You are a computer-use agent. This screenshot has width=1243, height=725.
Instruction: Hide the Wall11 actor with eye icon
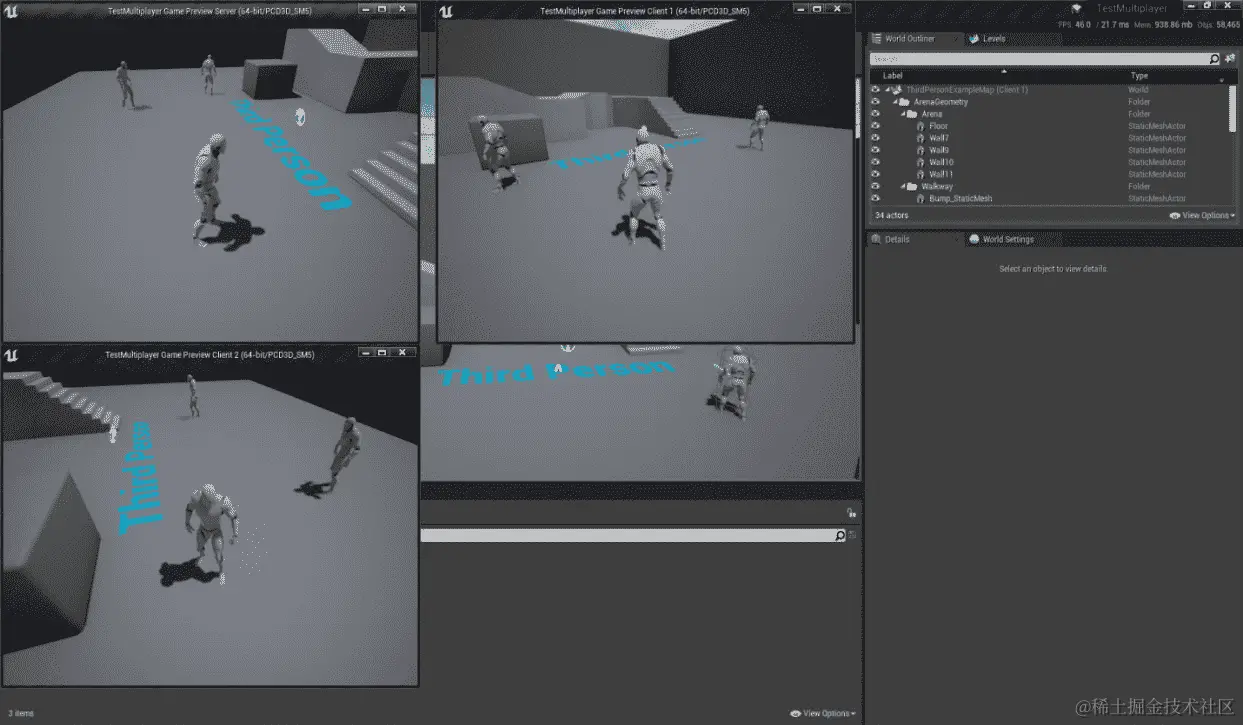(x=876, y=174)
